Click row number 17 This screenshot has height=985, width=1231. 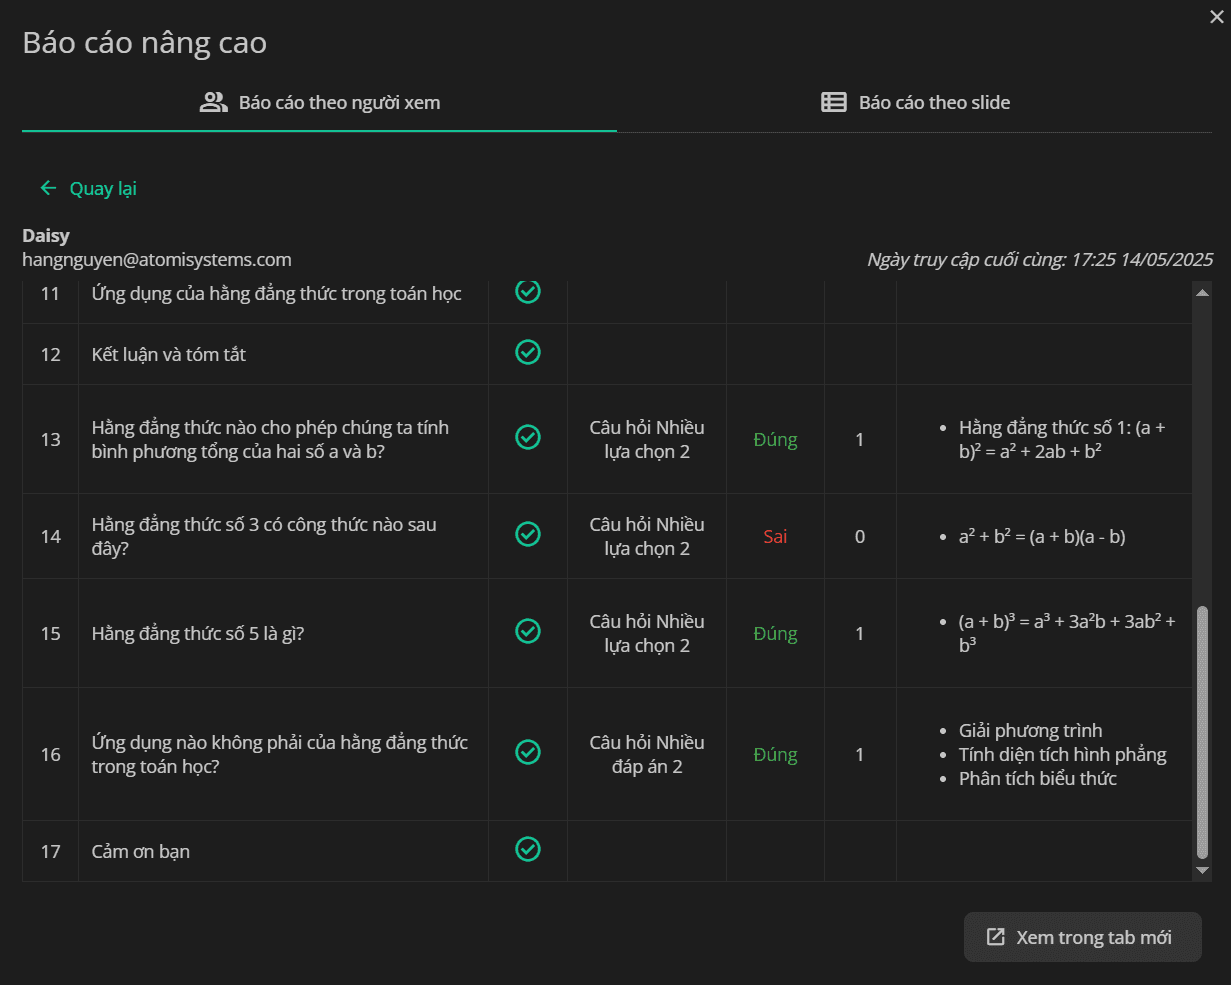pyautogui.click(x=50, y=851)
